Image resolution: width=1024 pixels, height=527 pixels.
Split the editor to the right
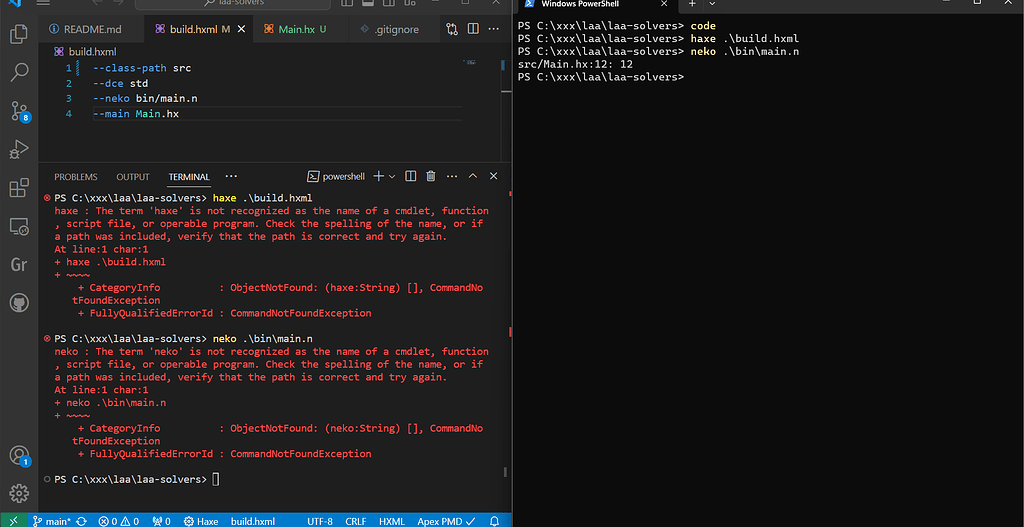(x=473, y=29)
